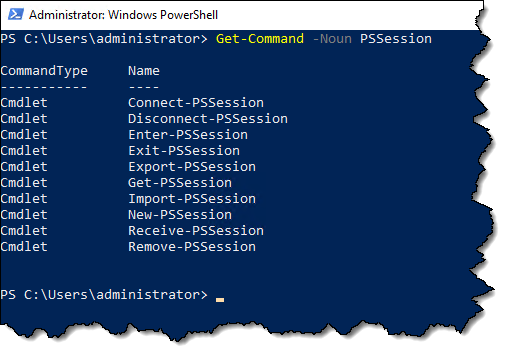Select the Connect-PSSession entry
This screenshot has width=510, height=360.
[x=196, y=103]
